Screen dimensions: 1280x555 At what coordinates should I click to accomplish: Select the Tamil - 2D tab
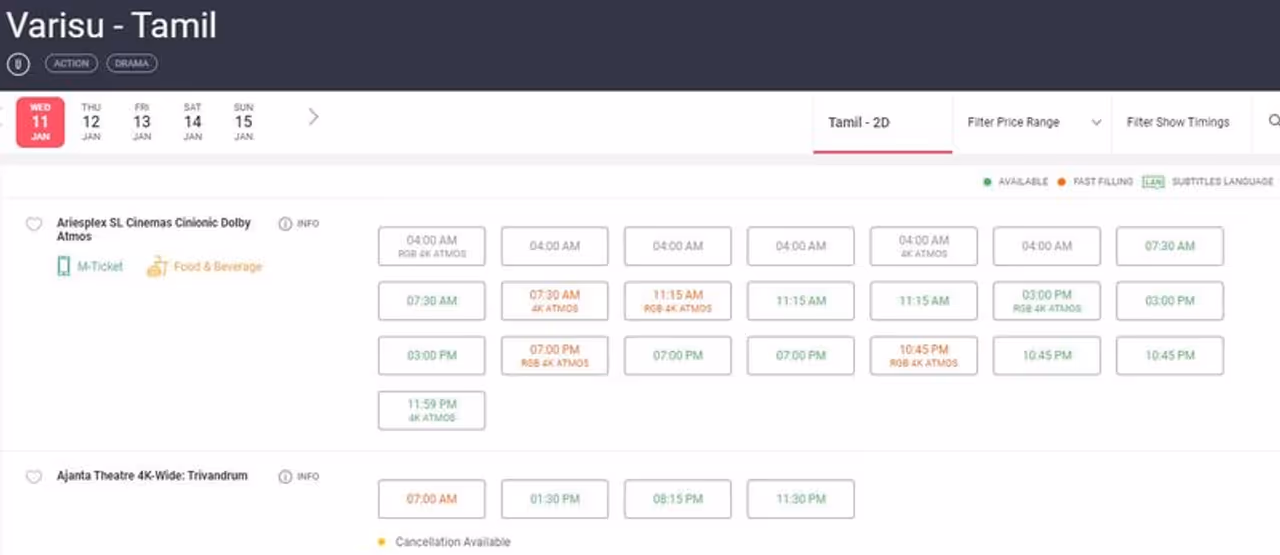pyautogui.click(x=859, y=122)
